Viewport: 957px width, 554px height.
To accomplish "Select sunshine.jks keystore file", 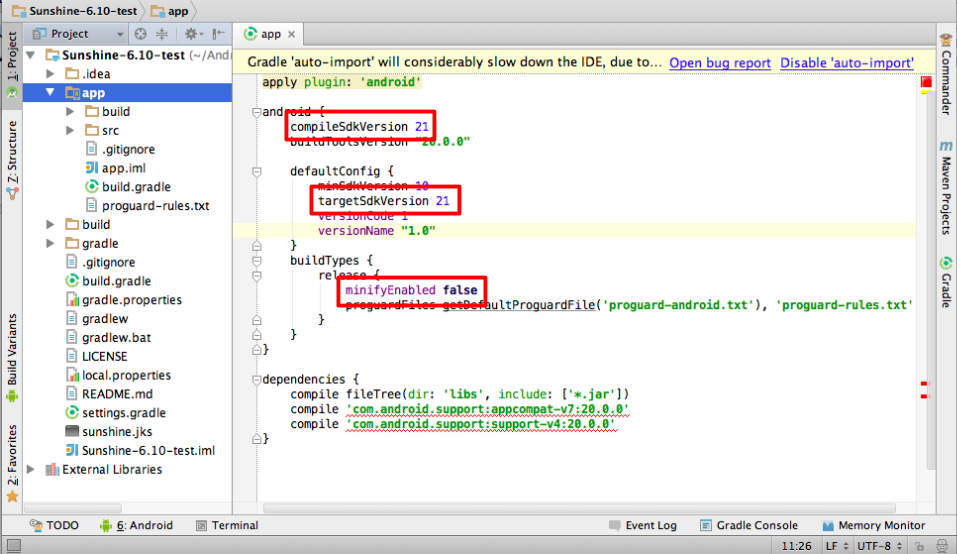I will (109, 432).
